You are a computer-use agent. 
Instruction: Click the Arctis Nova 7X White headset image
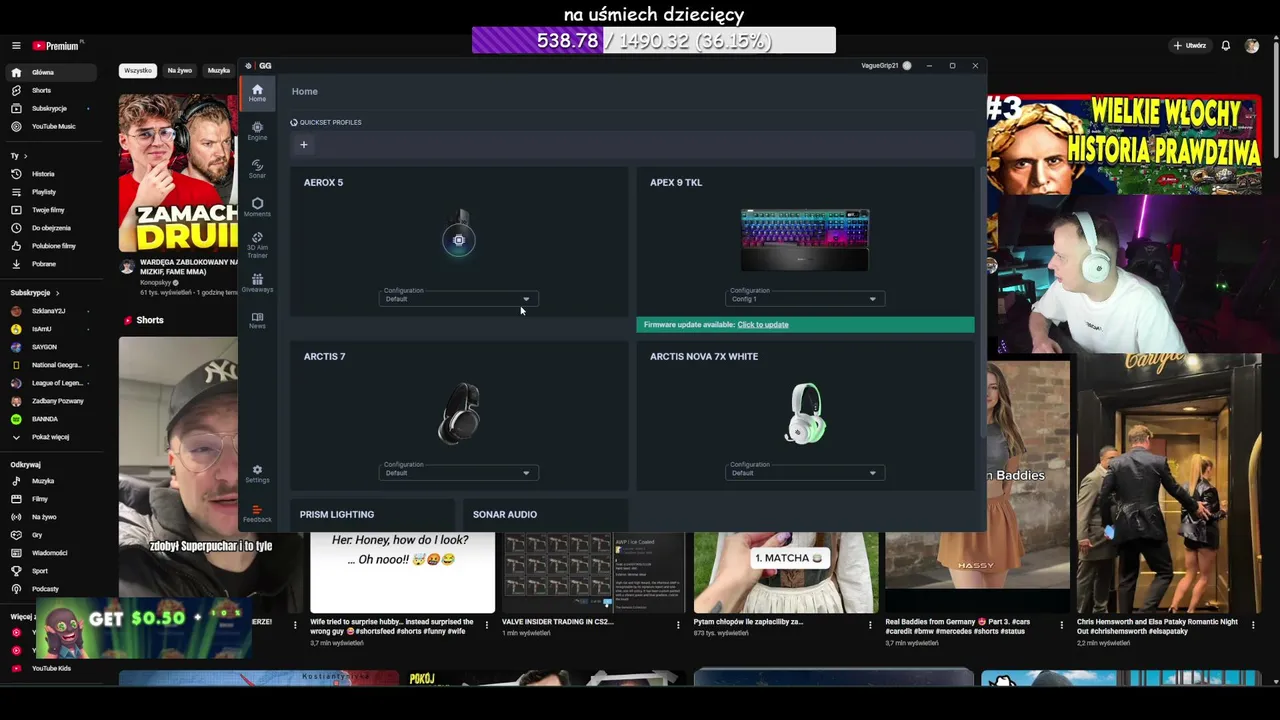coord(805,412)
